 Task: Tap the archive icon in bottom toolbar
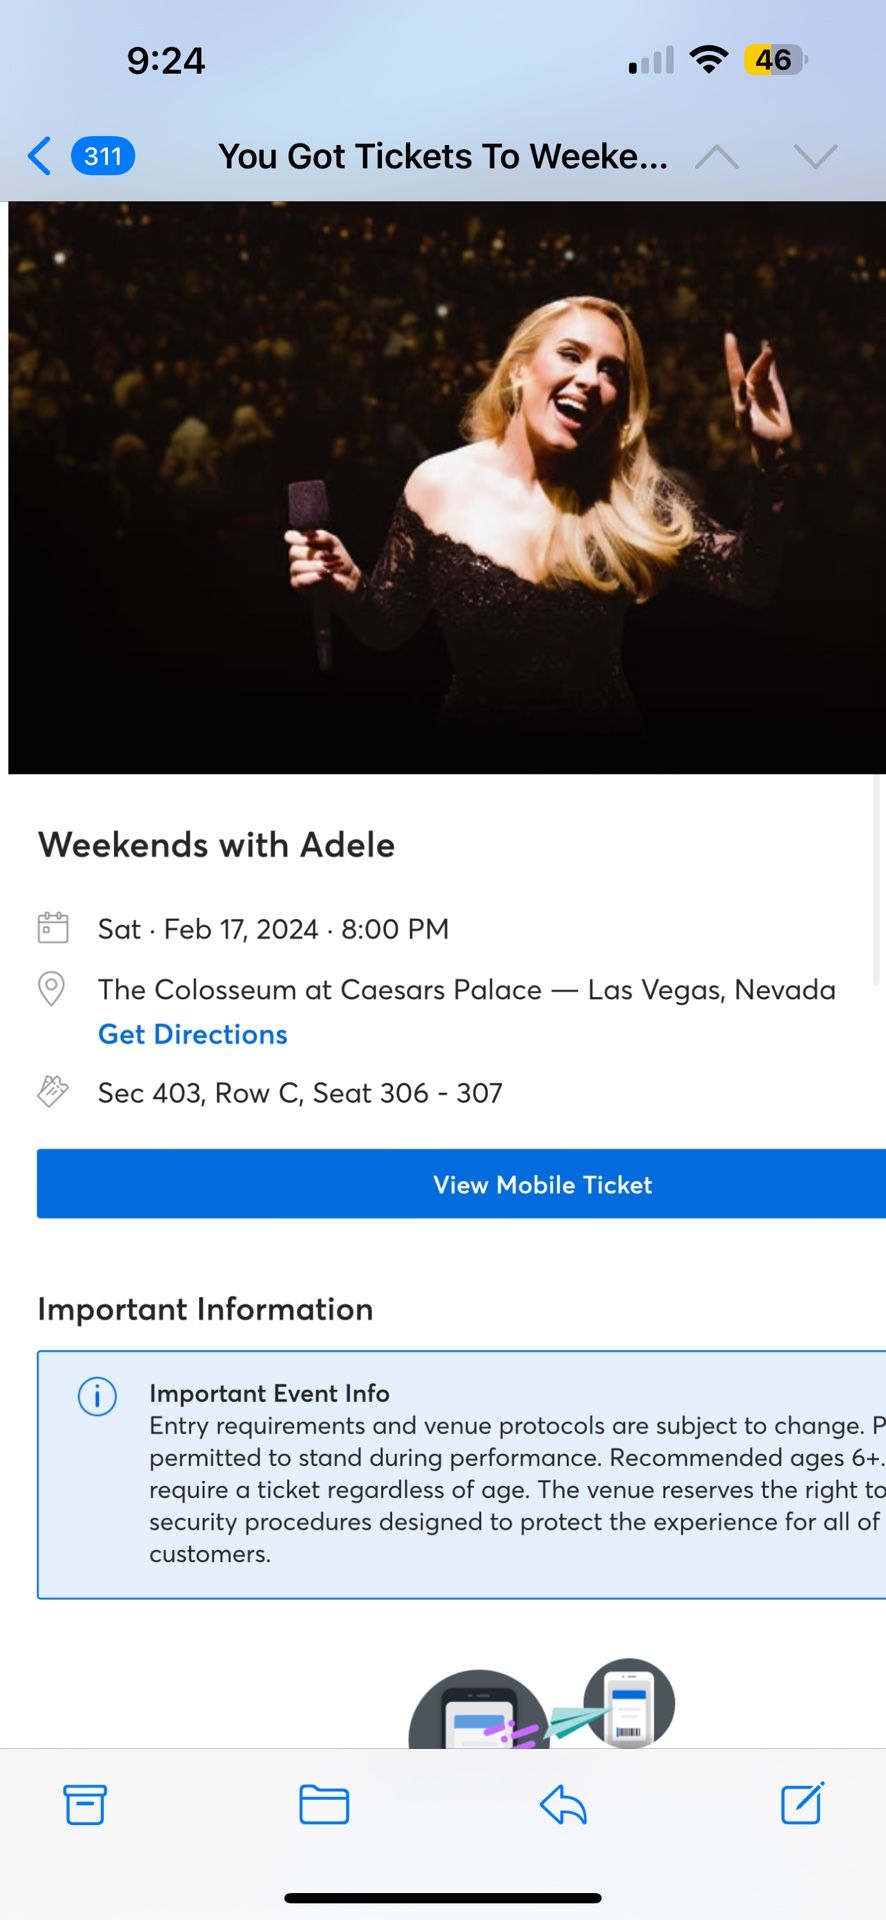pos(85,1804)
